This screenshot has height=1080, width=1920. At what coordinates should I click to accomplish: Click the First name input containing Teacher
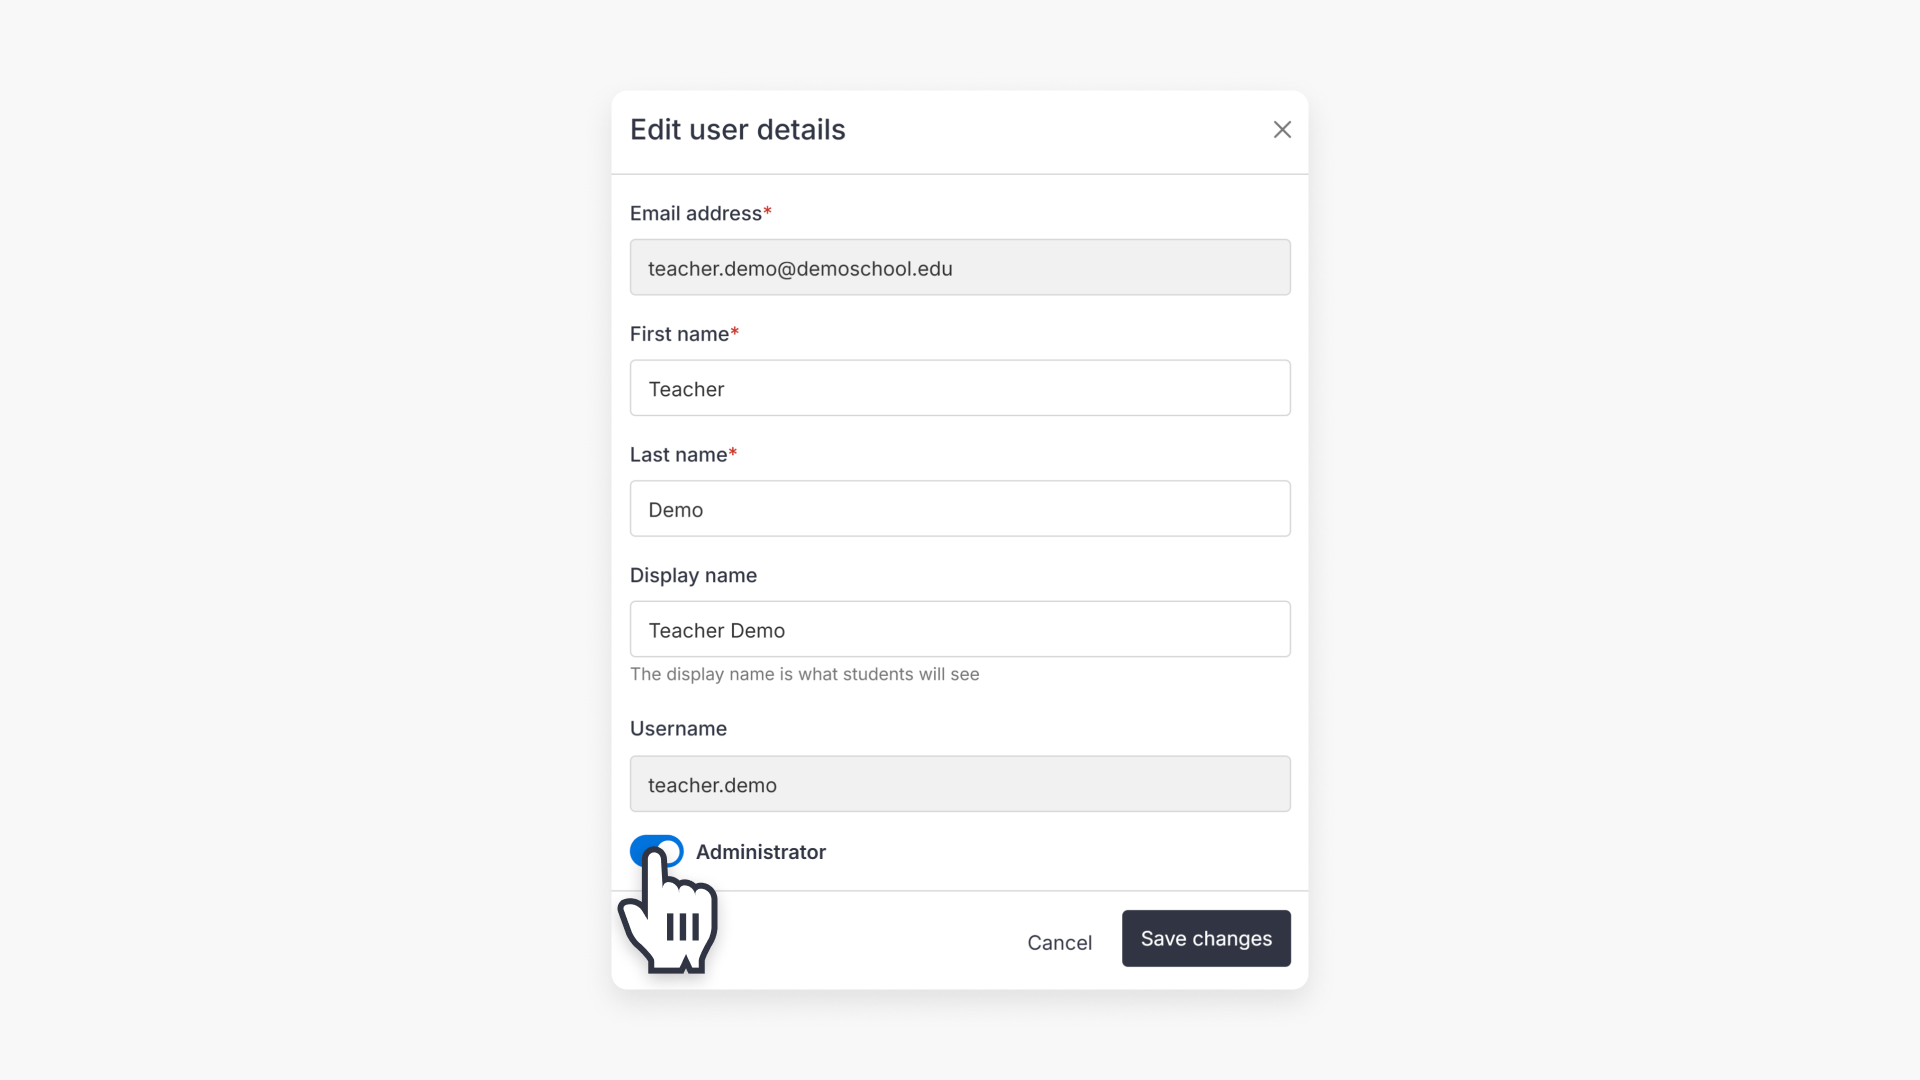click(959, 388)
